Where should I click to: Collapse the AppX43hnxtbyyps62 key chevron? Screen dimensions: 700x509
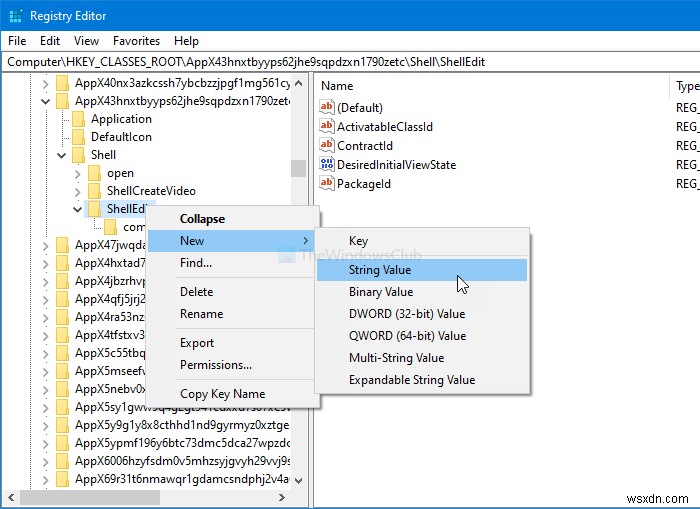pyautogui.click(x=46, y=101)
